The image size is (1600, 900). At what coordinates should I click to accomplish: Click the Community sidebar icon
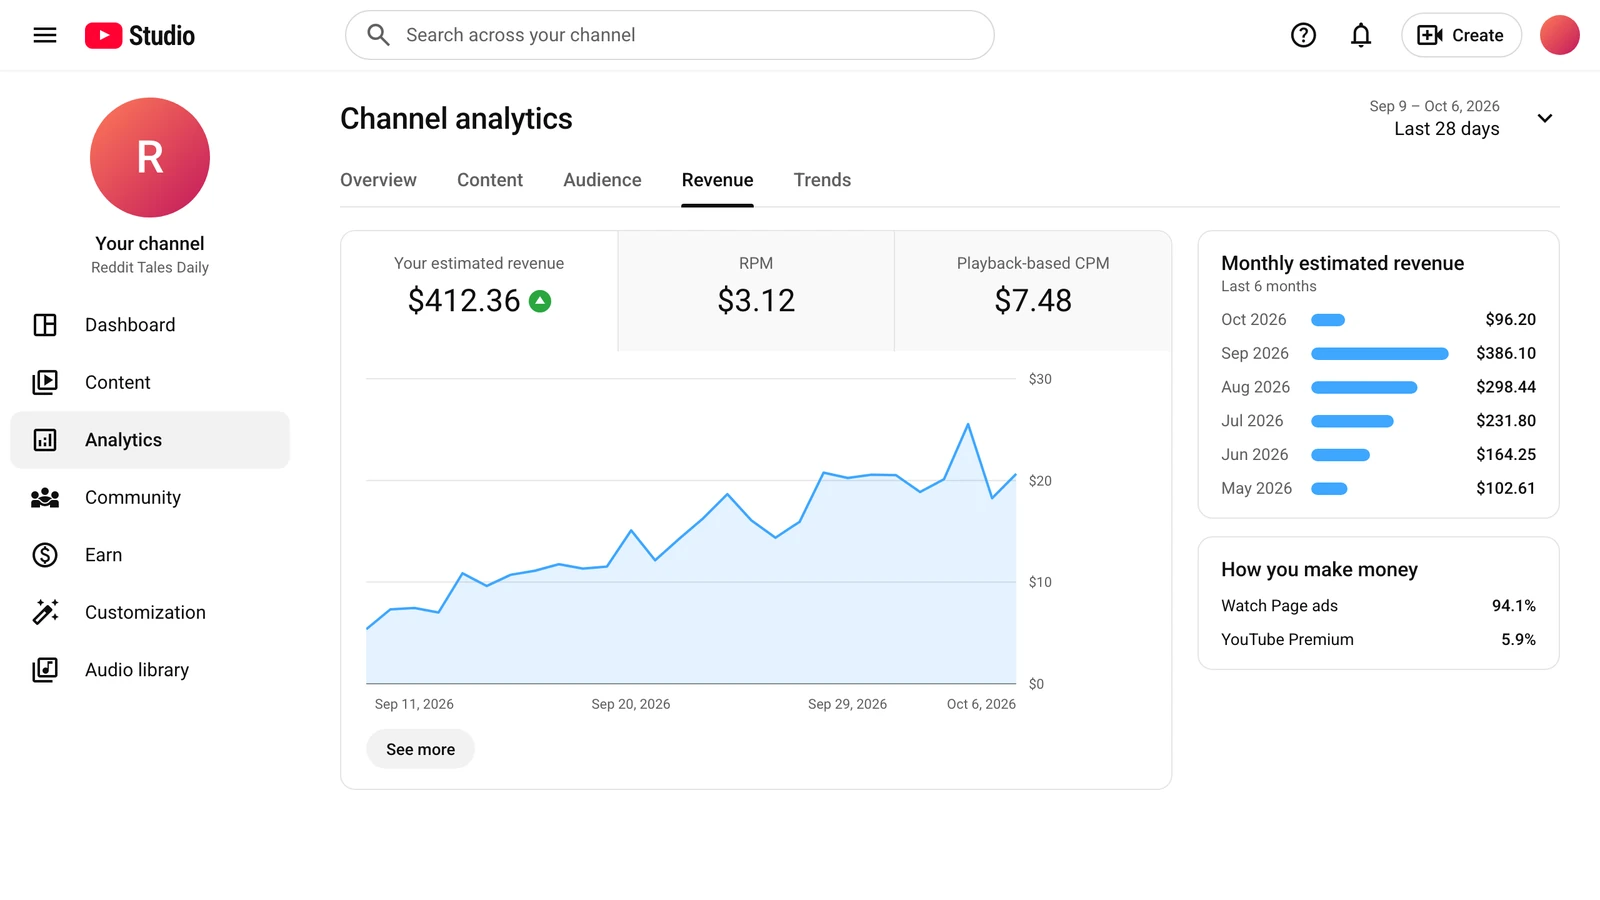[x=45, y=497]
